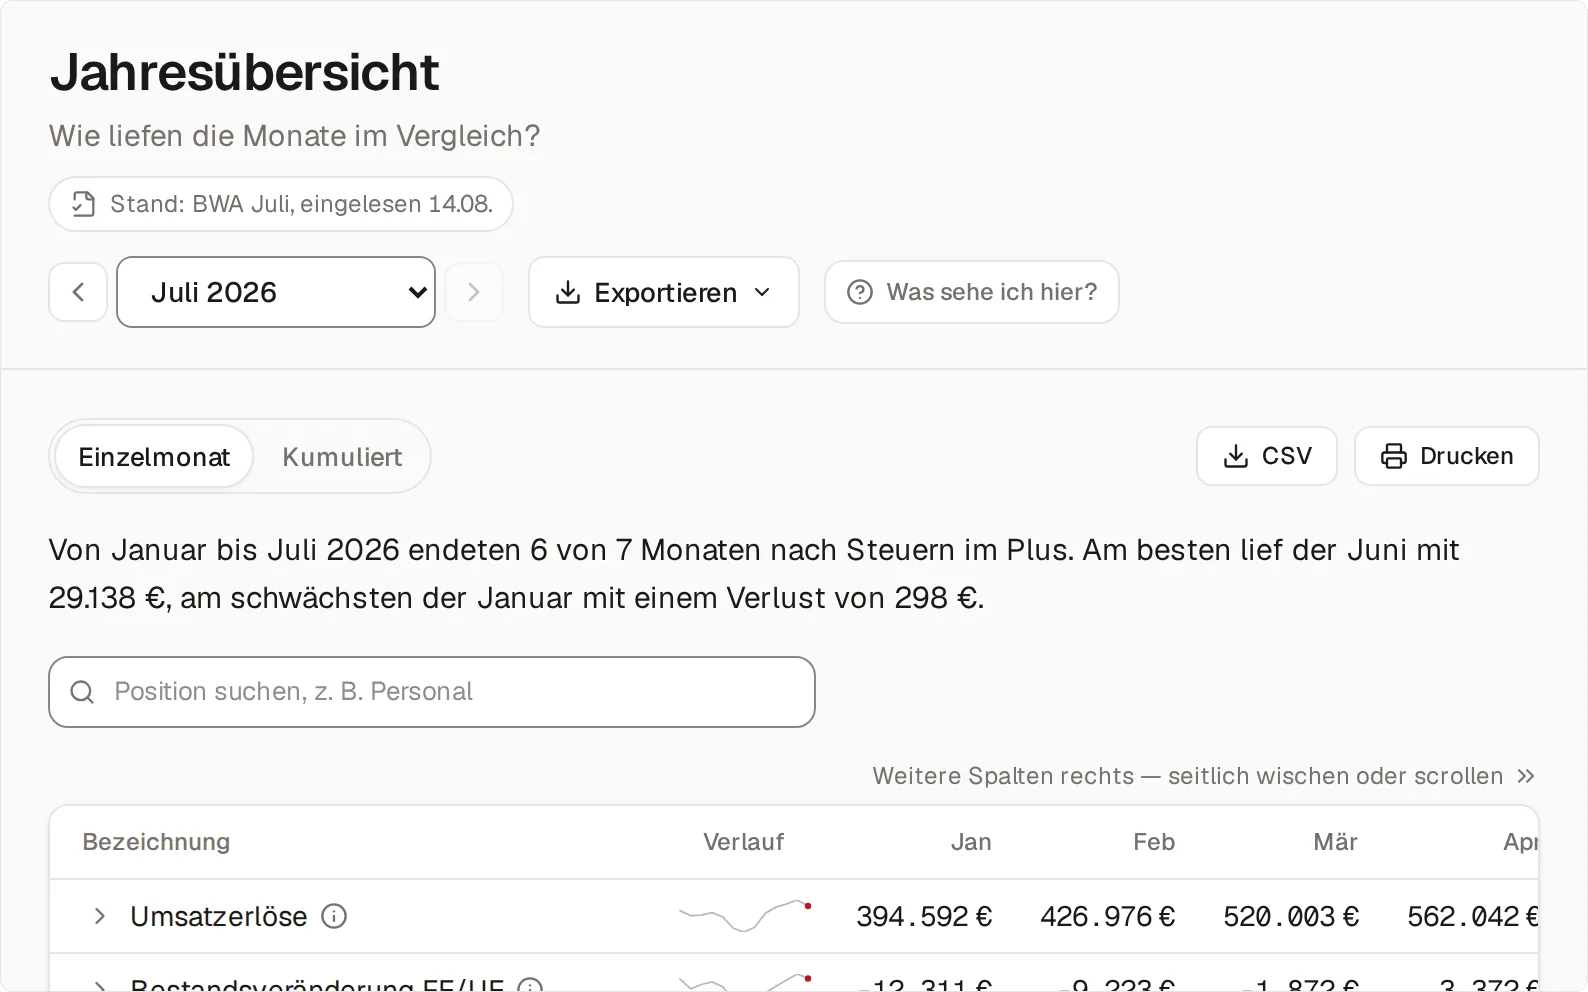This screenshot has width=1588, height=992.
Task: Expand the Umsatzerlöse row
Action: tap(99, 916)
